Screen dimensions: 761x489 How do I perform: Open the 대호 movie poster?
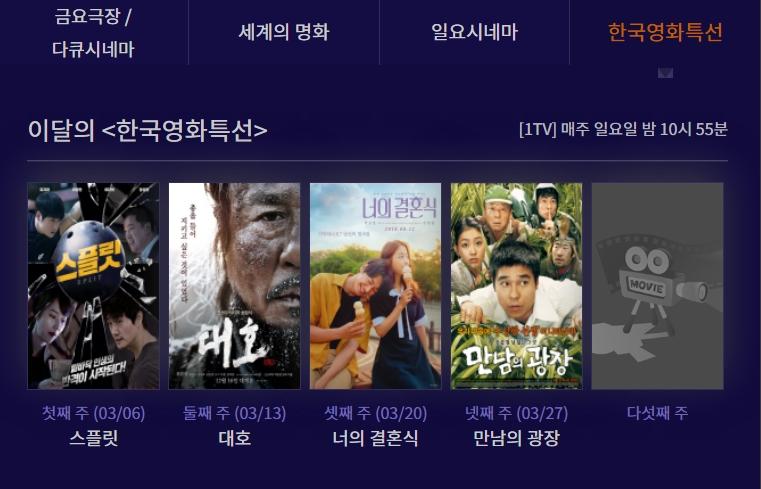tap(234, 286)
